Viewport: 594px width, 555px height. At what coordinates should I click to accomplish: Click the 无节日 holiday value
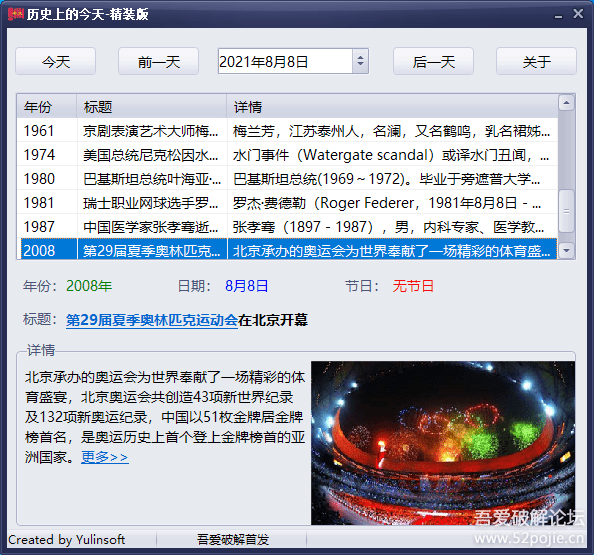pos(413,286)
